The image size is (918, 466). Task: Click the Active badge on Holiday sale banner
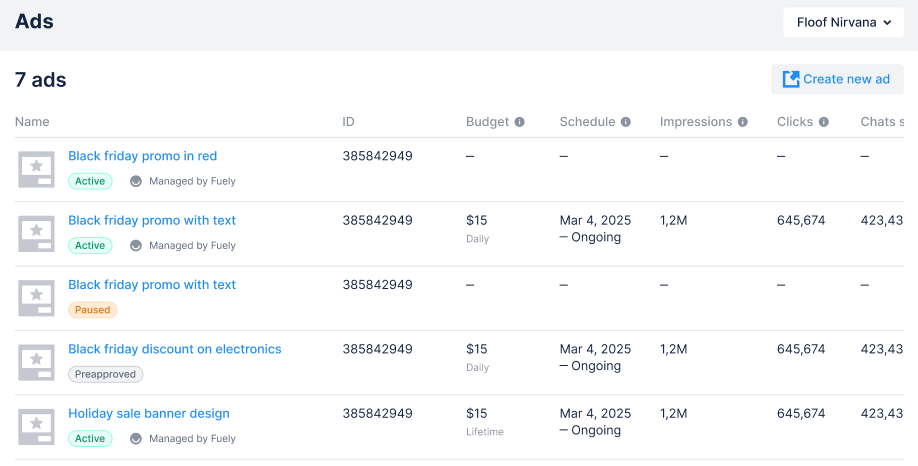pos(90,438)
